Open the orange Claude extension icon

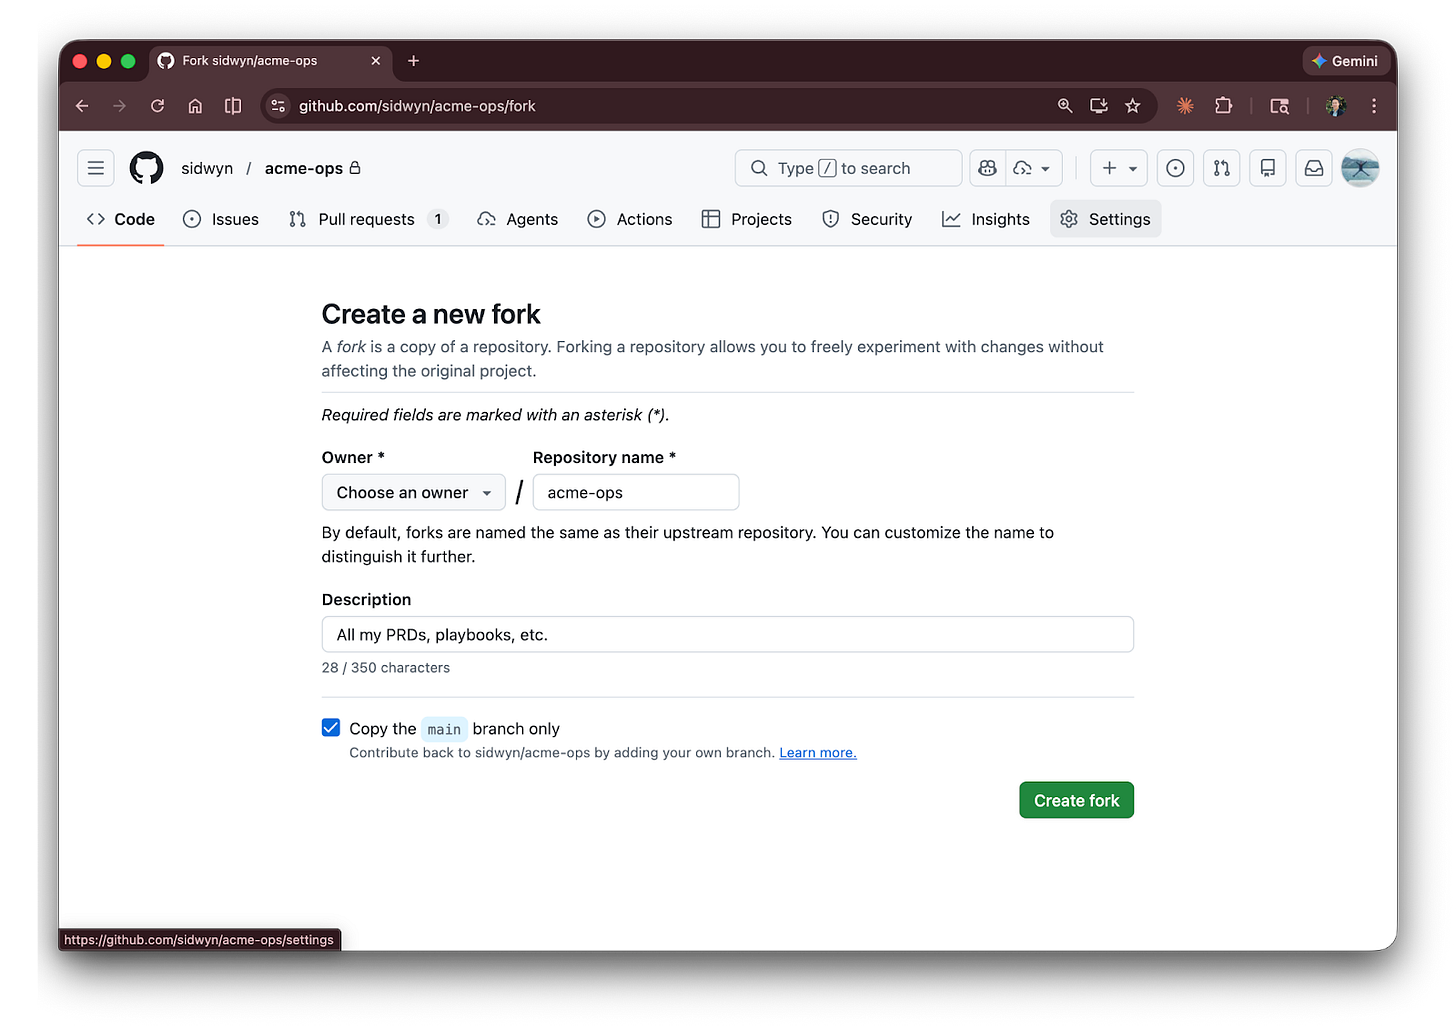(x=1185, y=106)
